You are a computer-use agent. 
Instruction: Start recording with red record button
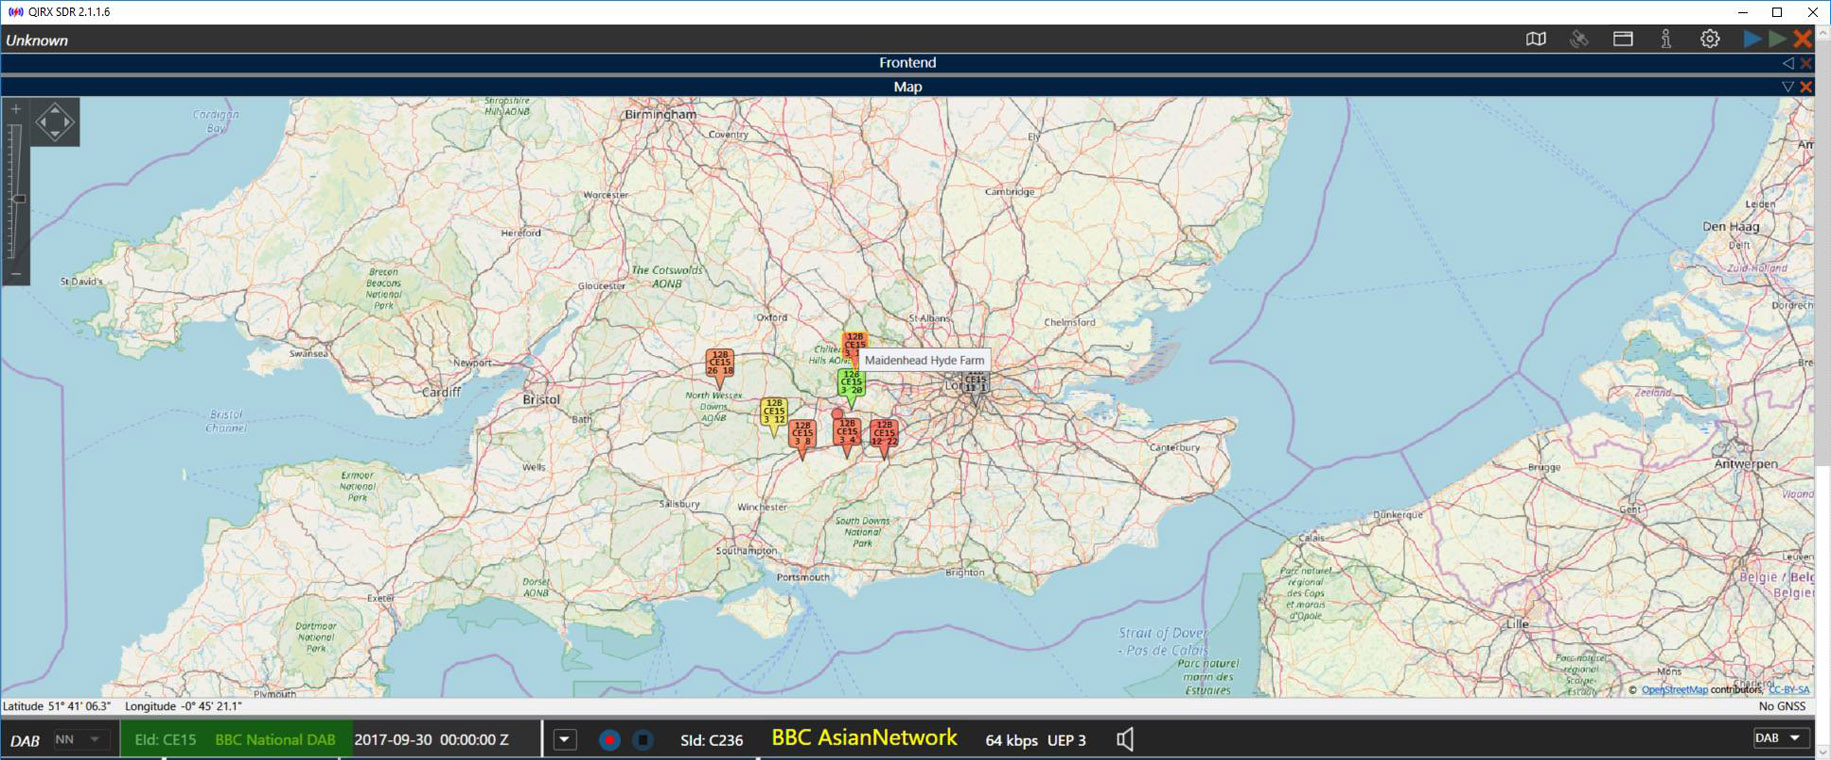pyautogui.click(x=609, y=740)
